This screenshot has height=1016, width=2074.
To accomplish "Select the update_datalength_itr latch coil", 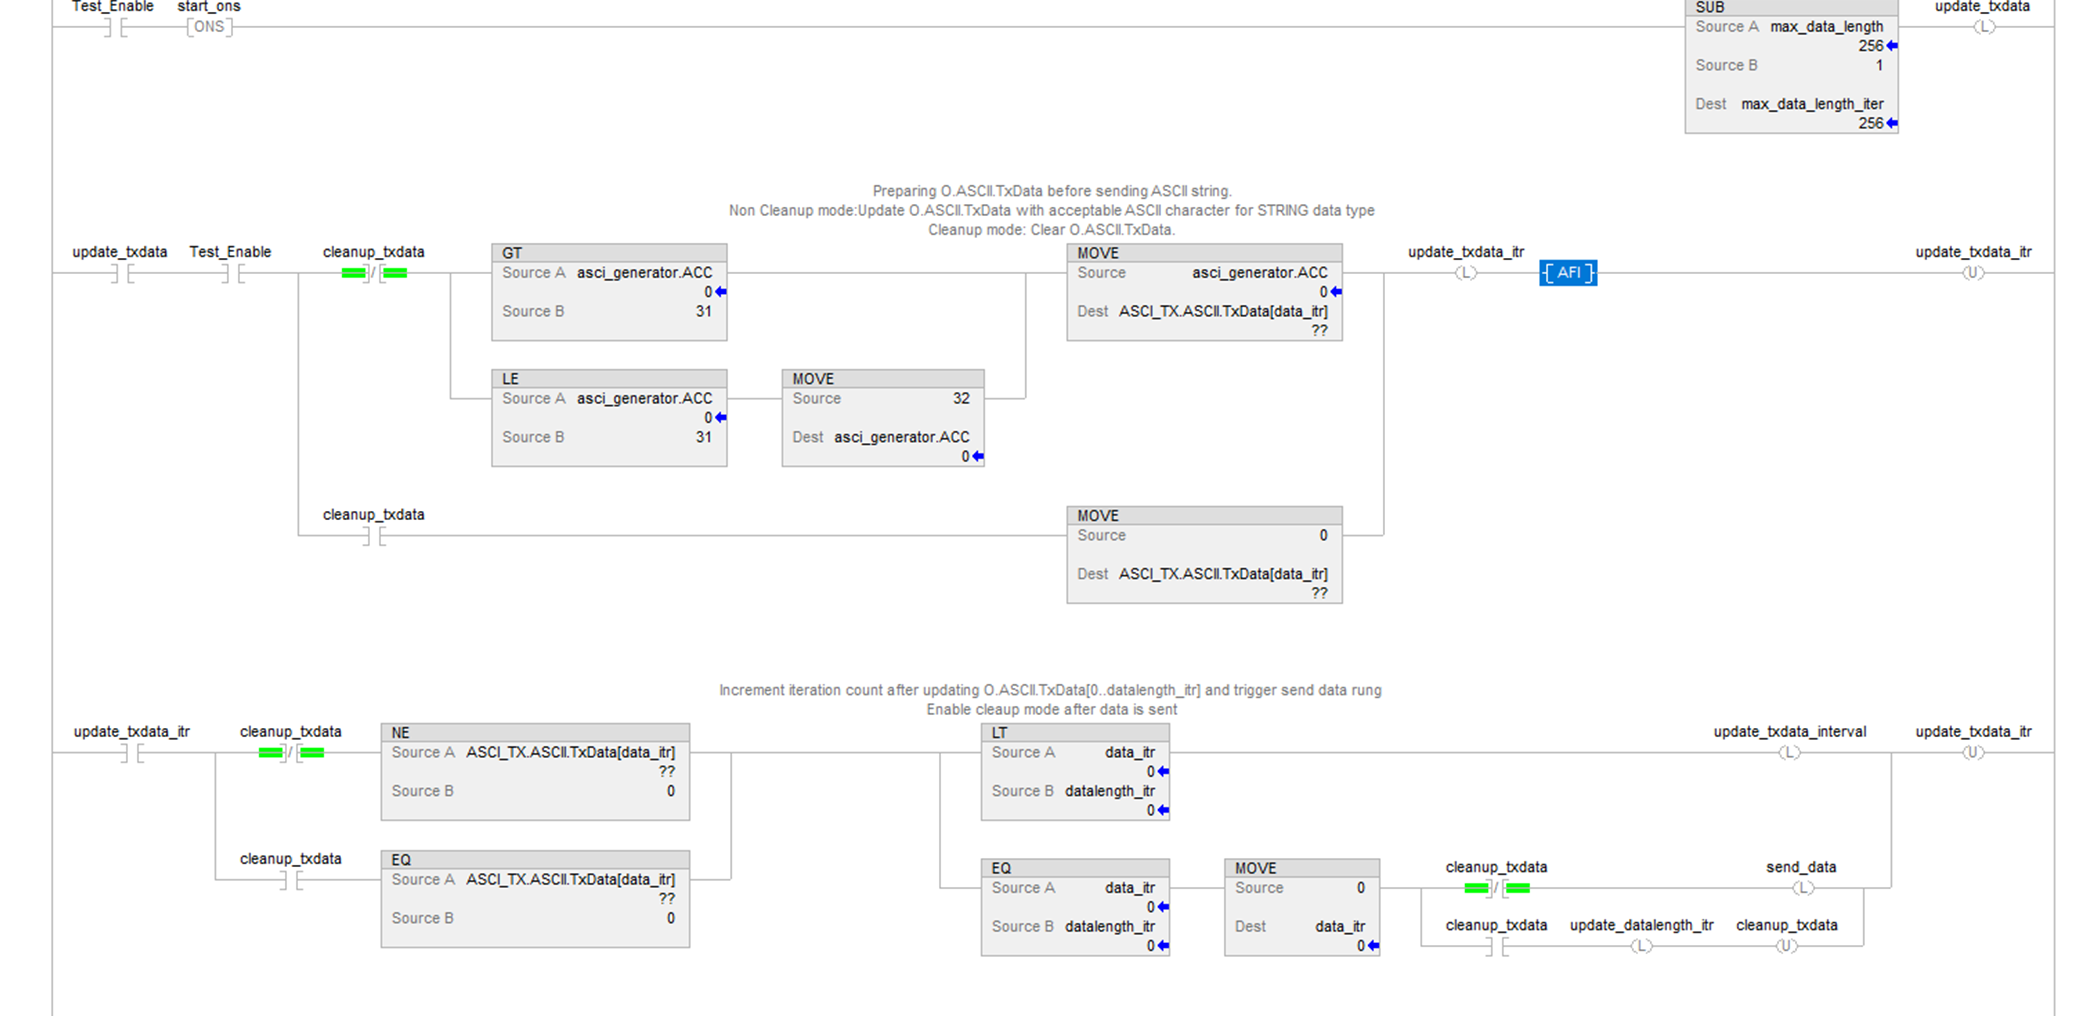I will [1641, 946].
